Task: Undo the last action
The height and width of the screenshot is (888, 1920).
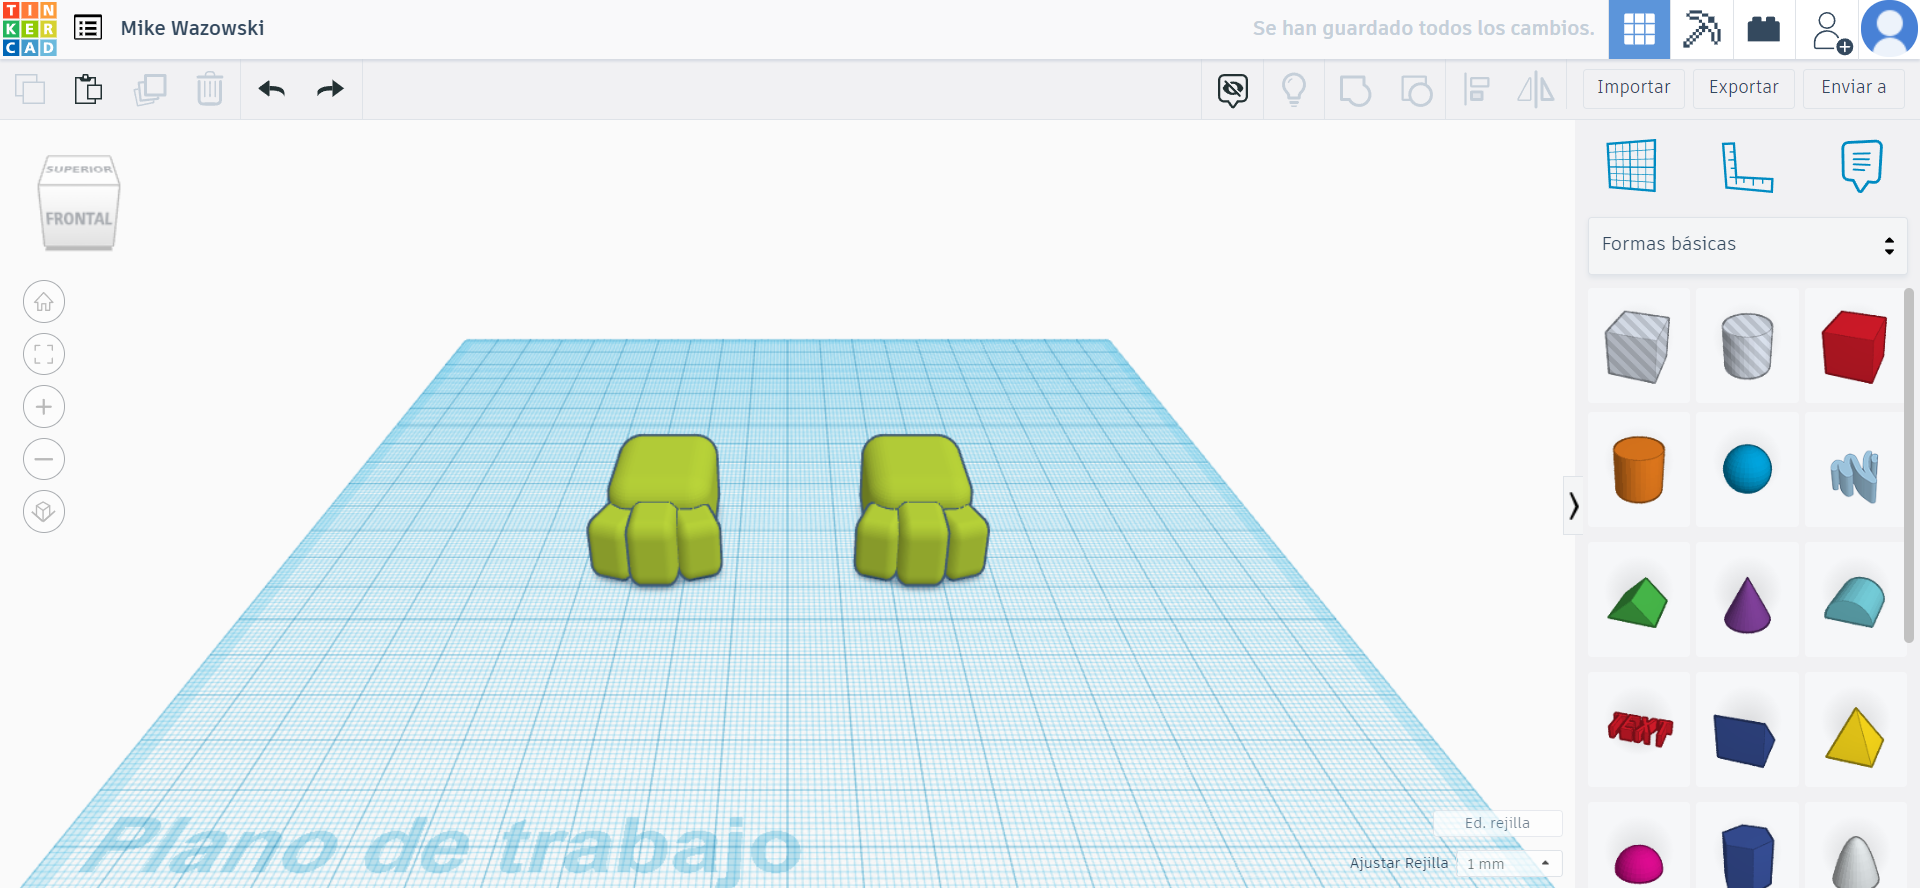Action: pyautogui.click(x=272, y=89)
